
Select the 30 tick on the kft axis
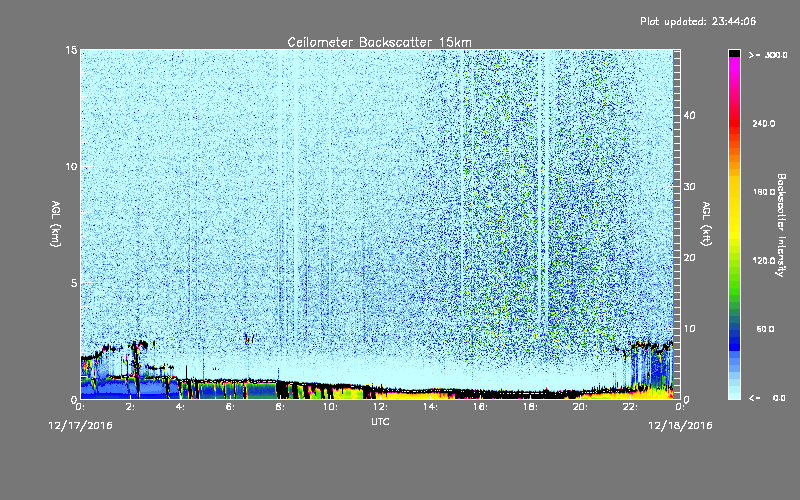[x=689, y=186]
